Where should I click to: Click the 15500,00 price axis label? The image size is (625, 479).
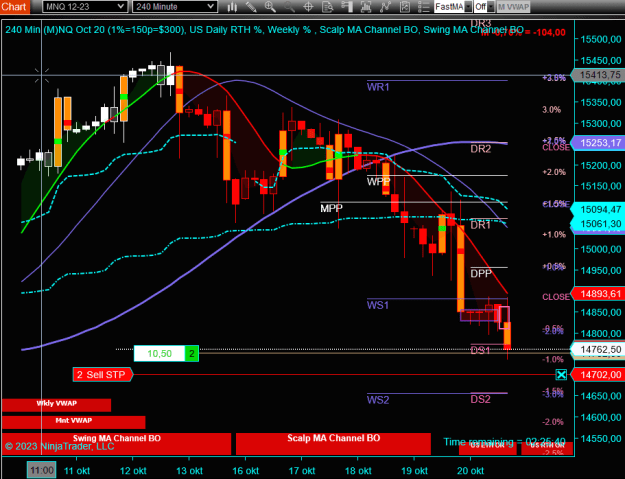point(601,39)
